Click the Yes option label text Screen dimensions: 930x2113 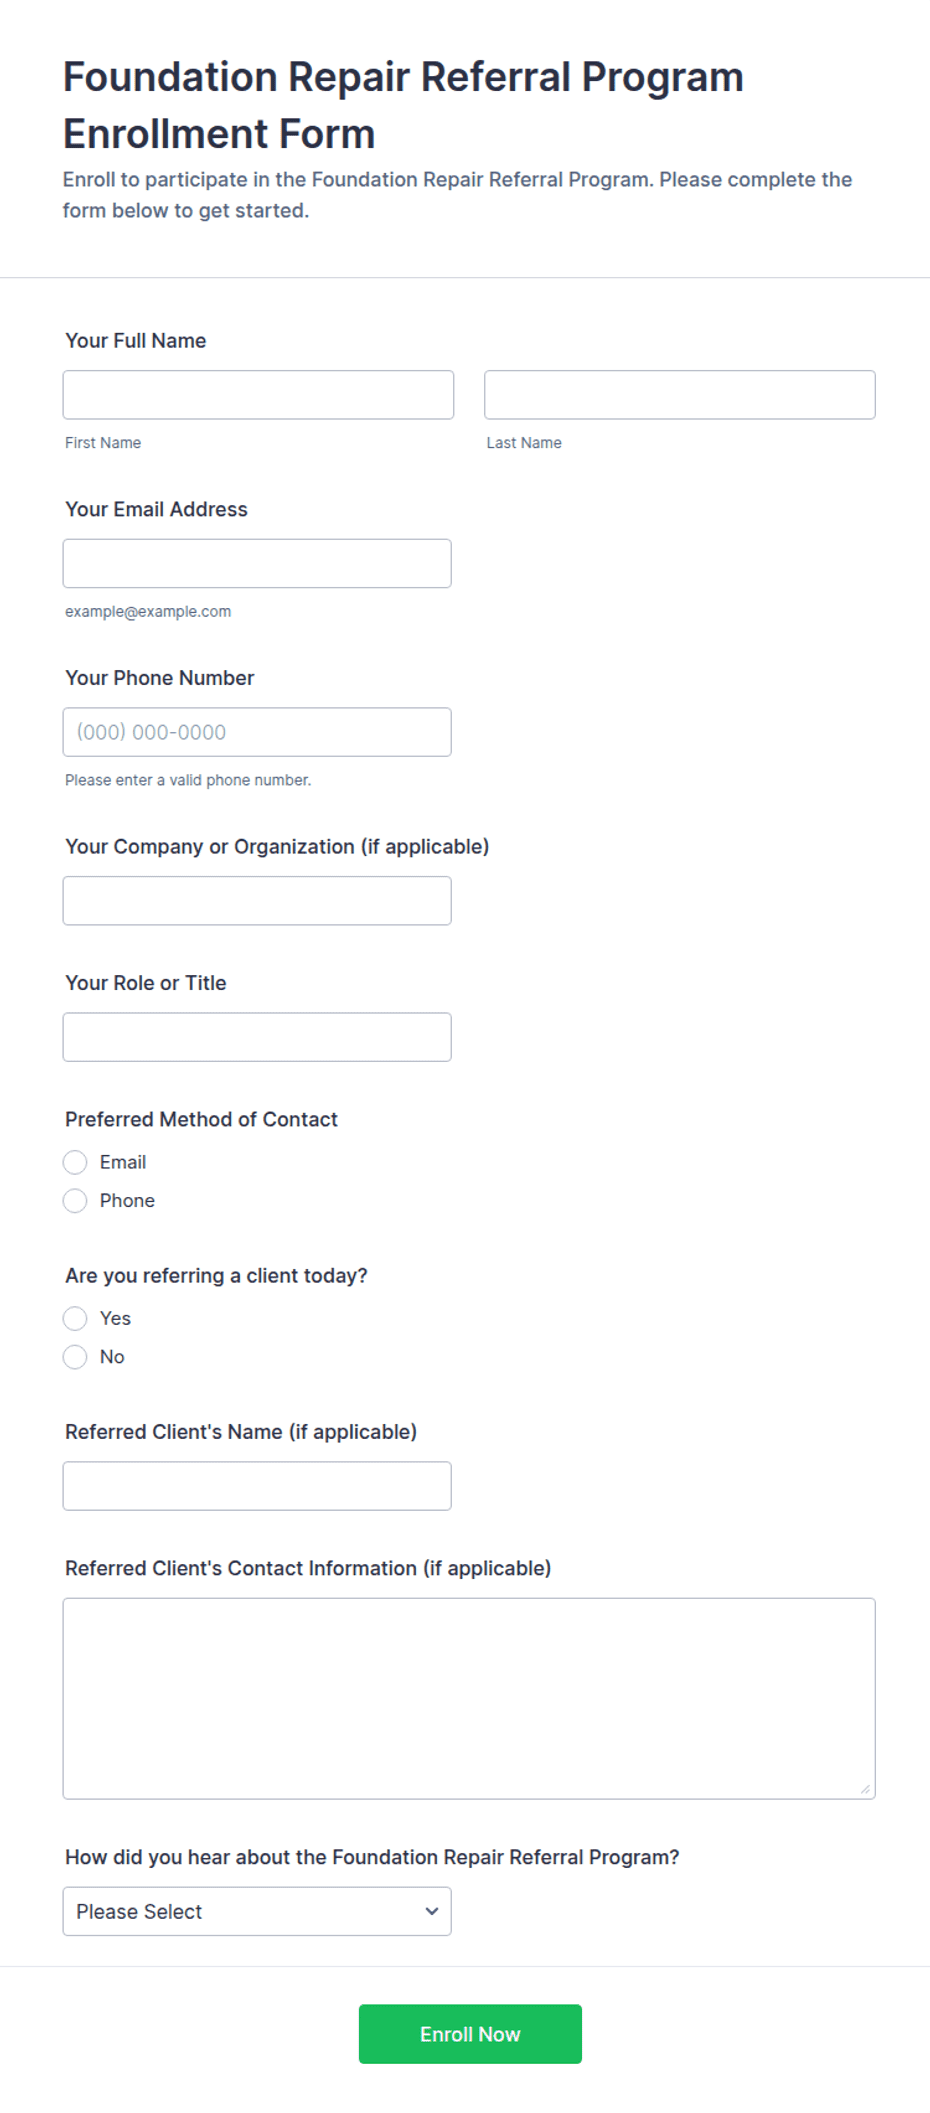(x=115, y=1318)
